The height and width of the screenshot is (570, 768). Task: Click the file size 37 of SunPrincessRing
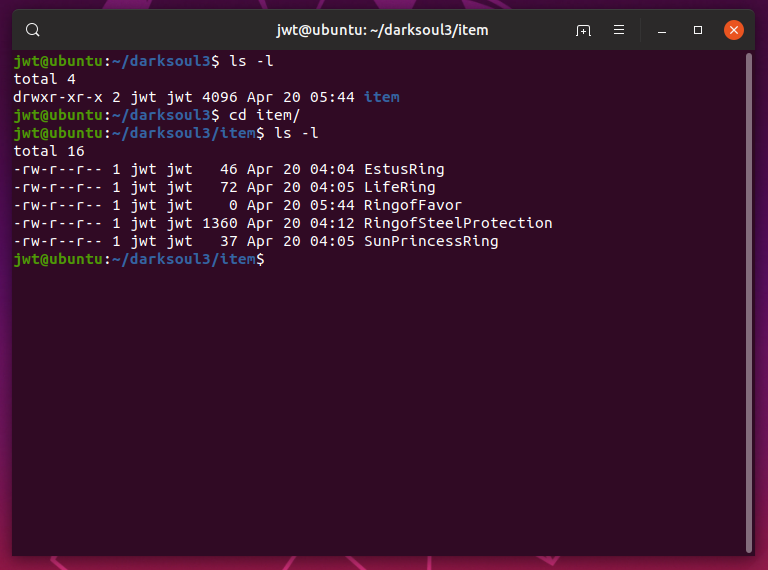[x=229, y=241]
